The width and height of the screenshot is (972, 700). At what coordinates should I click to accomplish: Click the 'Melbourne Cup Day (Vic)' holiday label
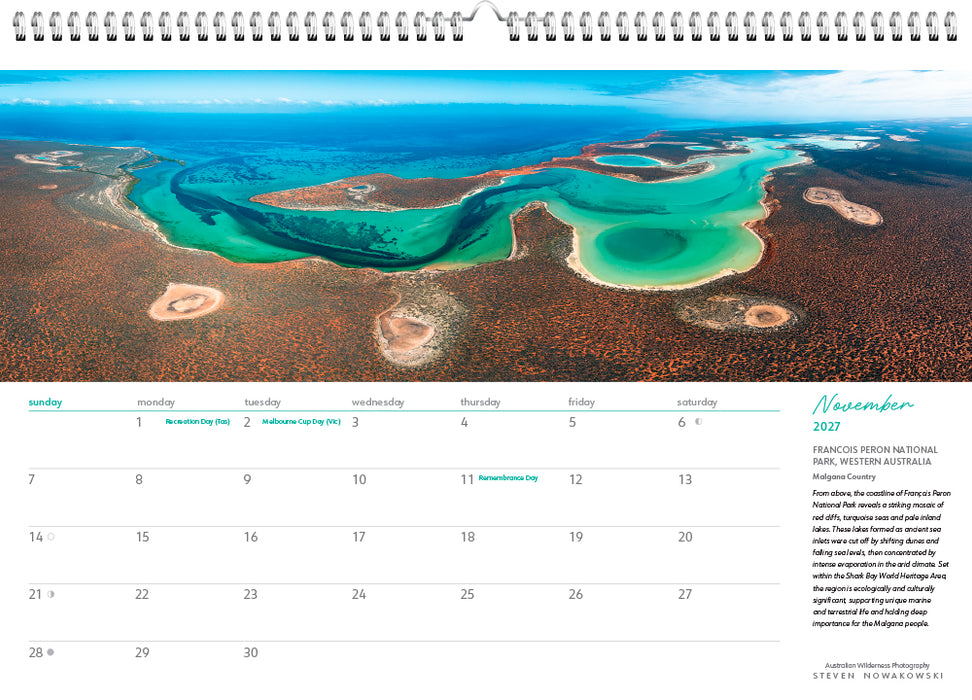[x=301, y=422]
